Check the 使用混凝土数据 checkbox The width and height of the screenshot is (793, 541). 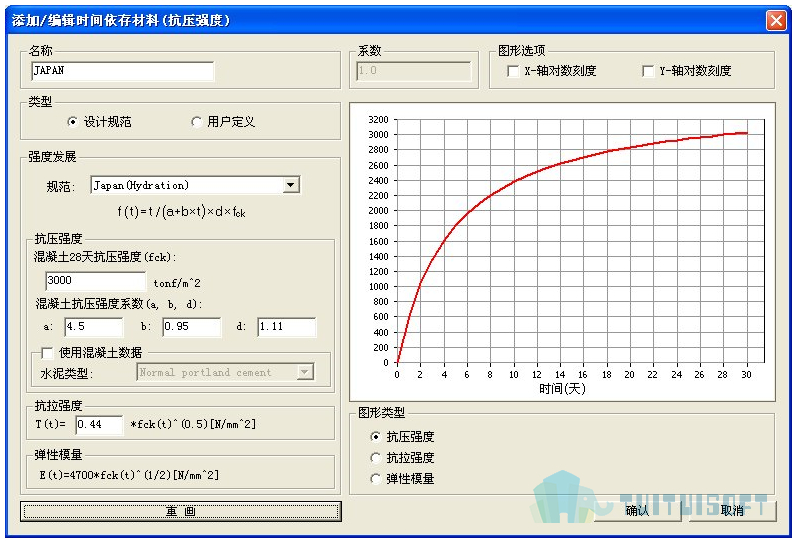pyautogui.click(x=47, y=353)
